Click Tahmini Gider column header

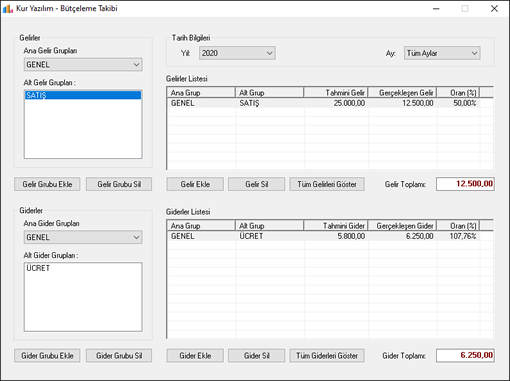point(336,226)
